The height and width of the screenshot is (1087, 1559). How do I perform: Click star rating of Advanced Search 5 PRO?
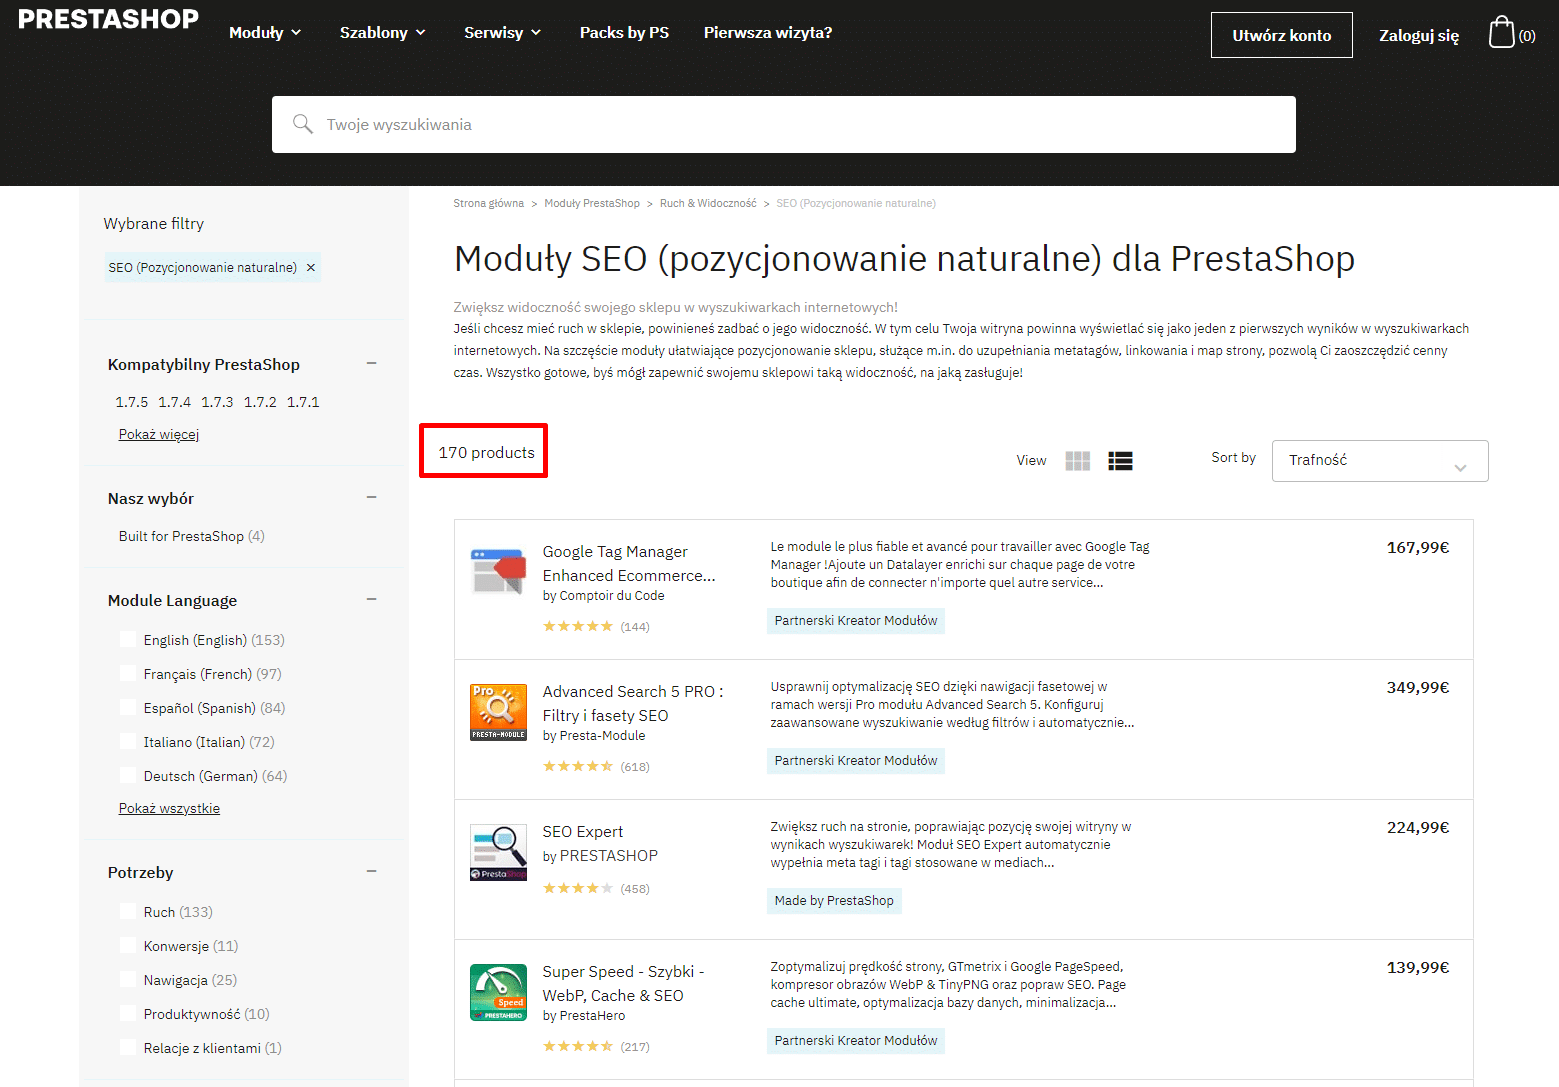tap(578, 767)
